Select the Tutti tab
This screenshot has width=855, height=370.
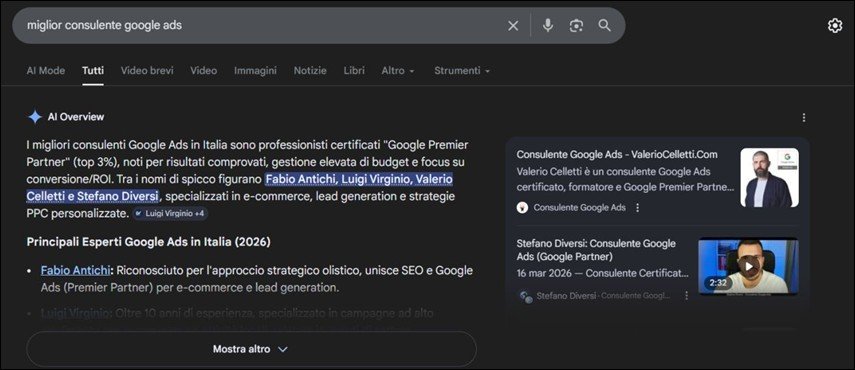coord(93,70)
